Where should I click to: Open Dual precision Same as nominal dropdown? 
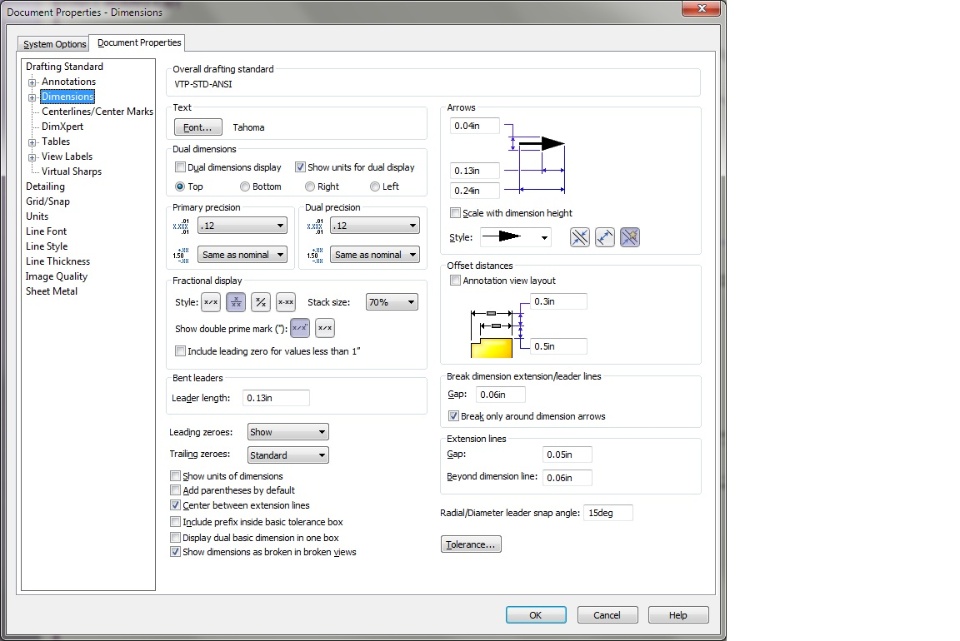click(375, 254)
